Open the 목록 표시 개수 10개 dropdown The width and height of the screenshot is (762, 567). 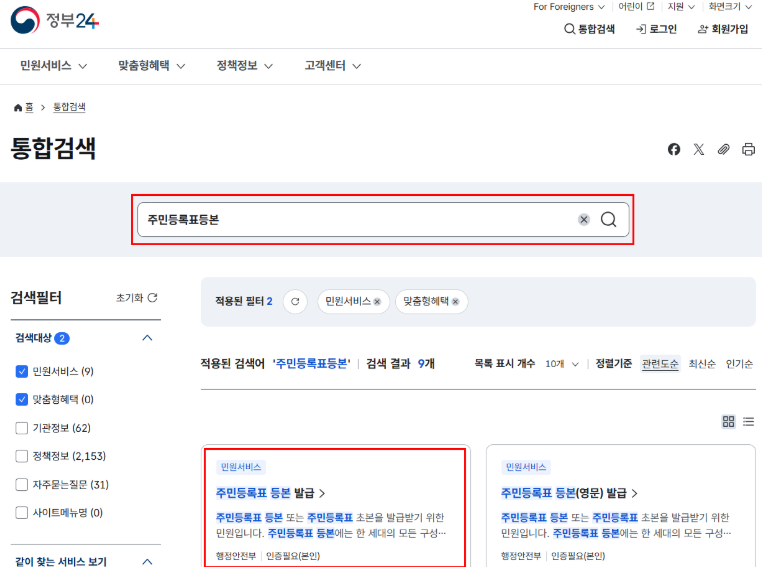tap(561, 364)
